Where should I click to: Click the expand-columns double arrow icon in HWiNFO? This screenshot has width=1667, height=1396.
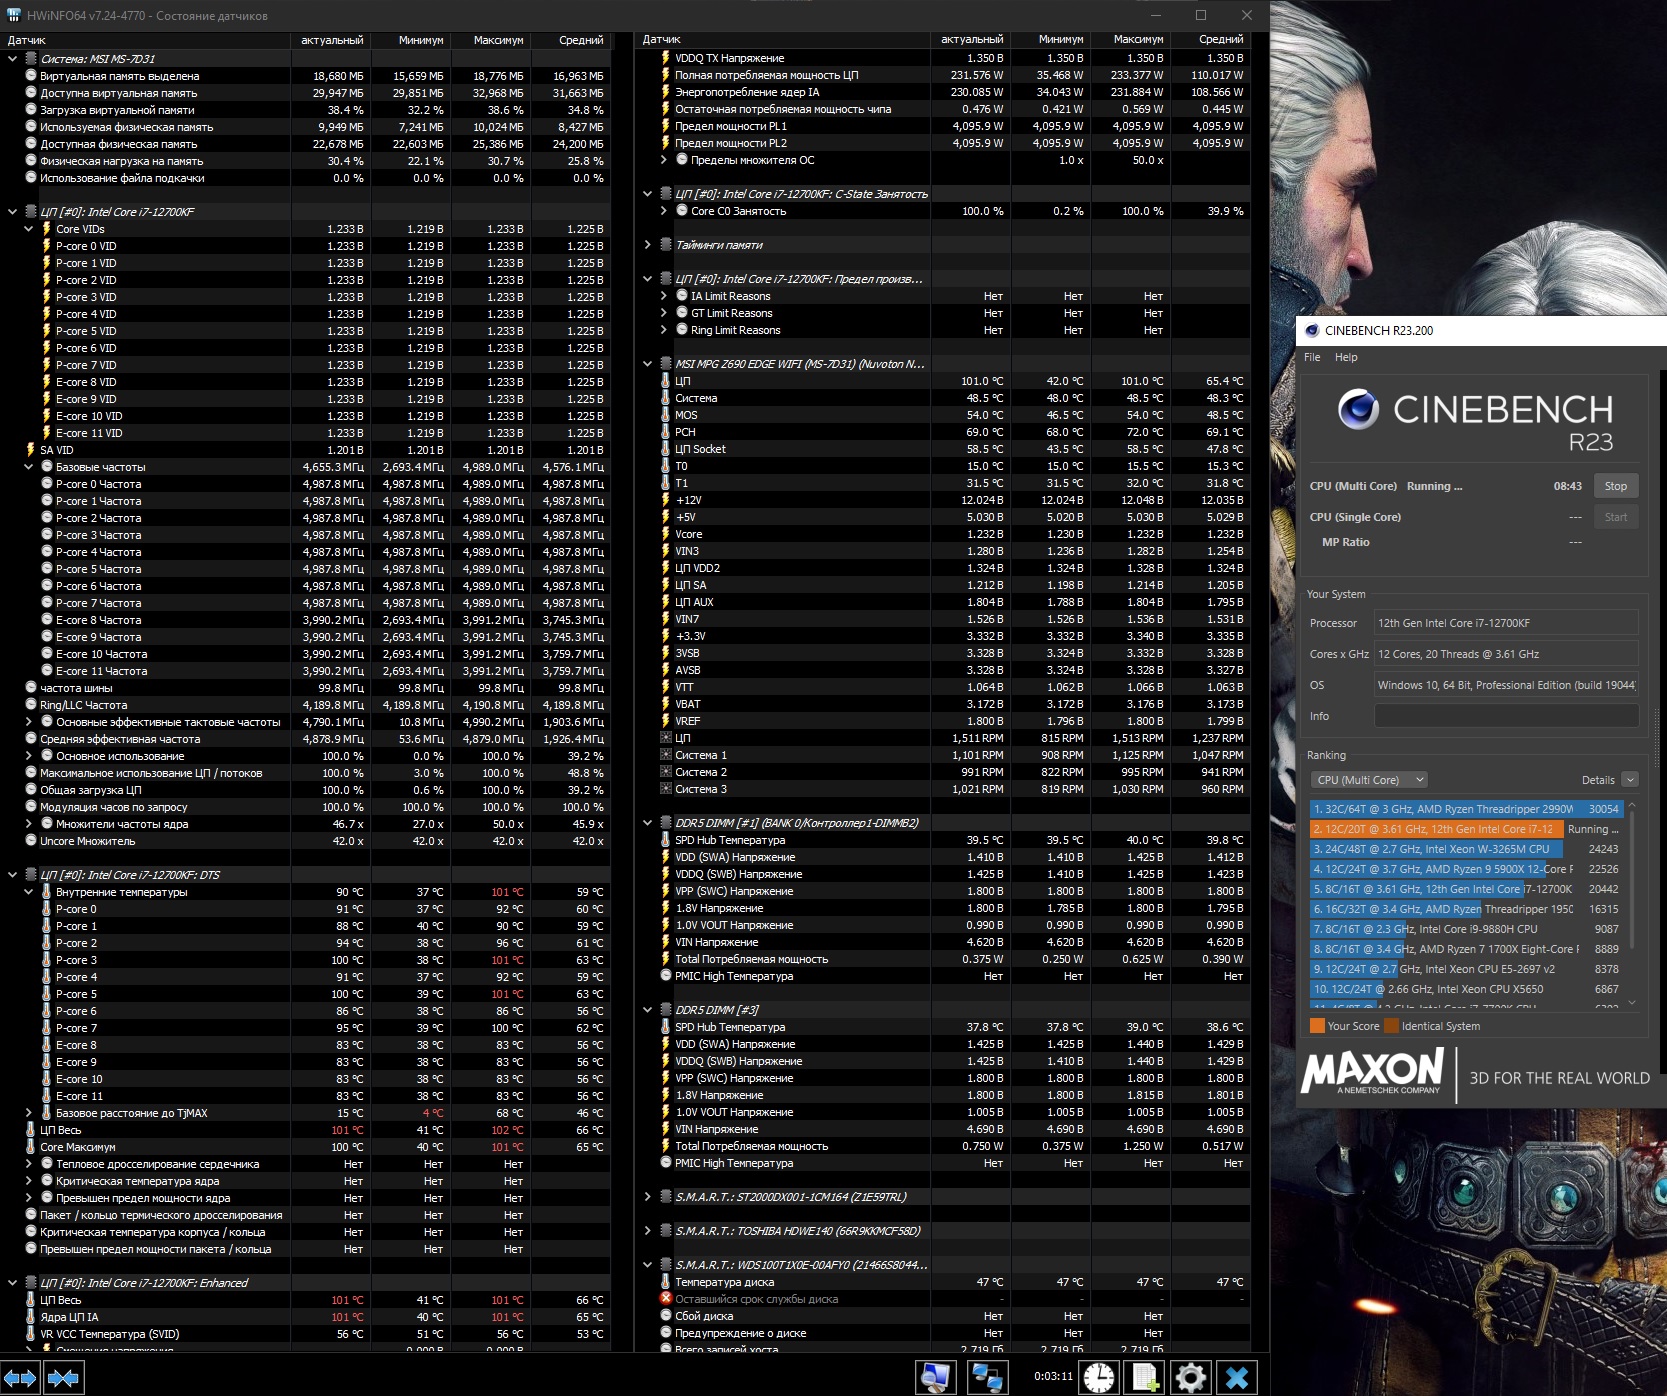(20, 1378)
